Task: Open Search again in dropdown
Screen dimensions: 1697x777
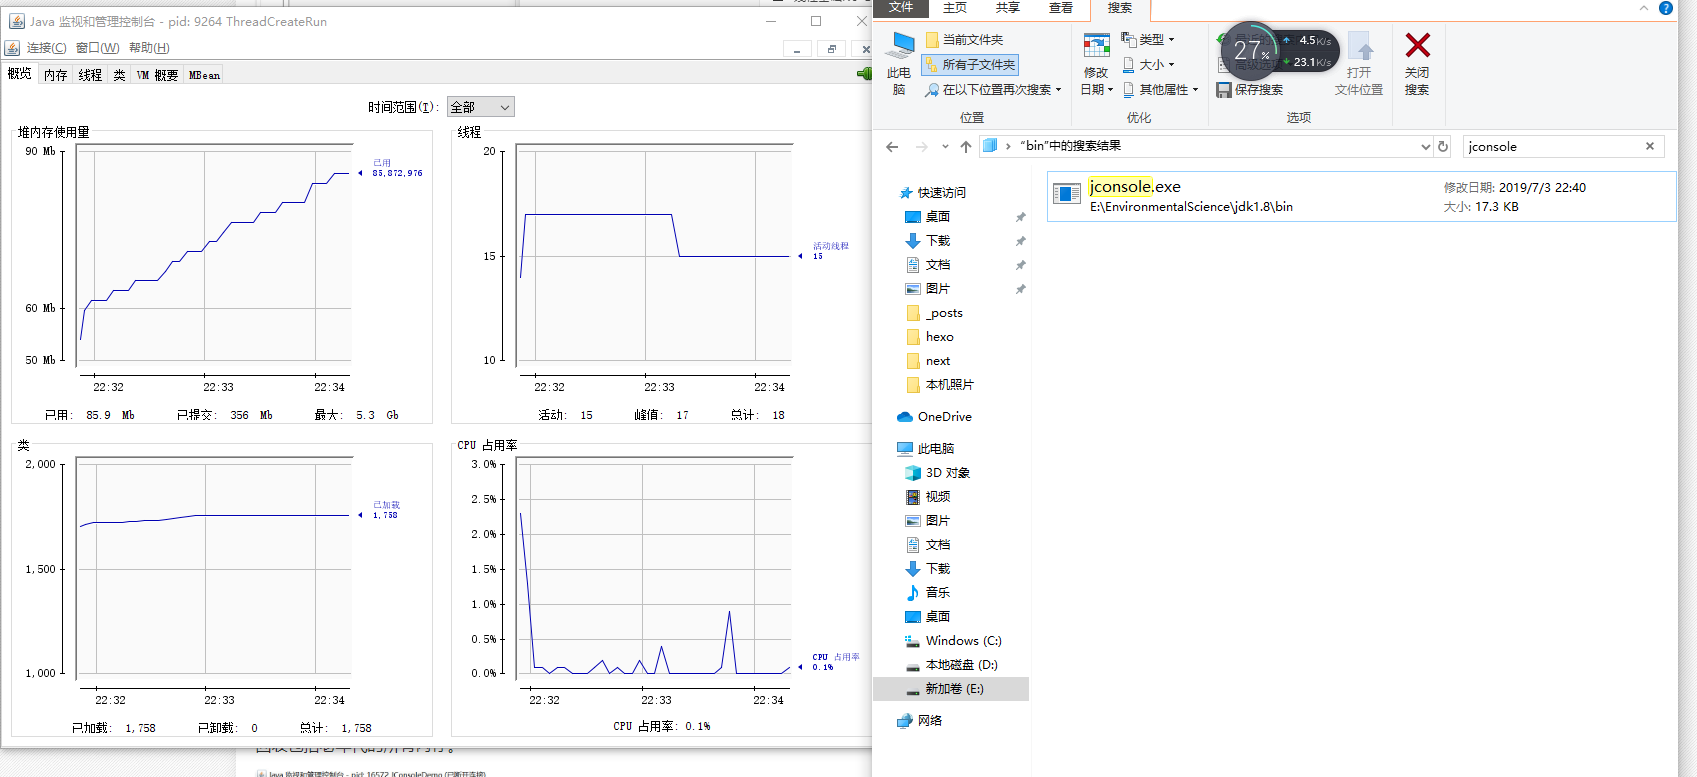Action: (993, 90)
